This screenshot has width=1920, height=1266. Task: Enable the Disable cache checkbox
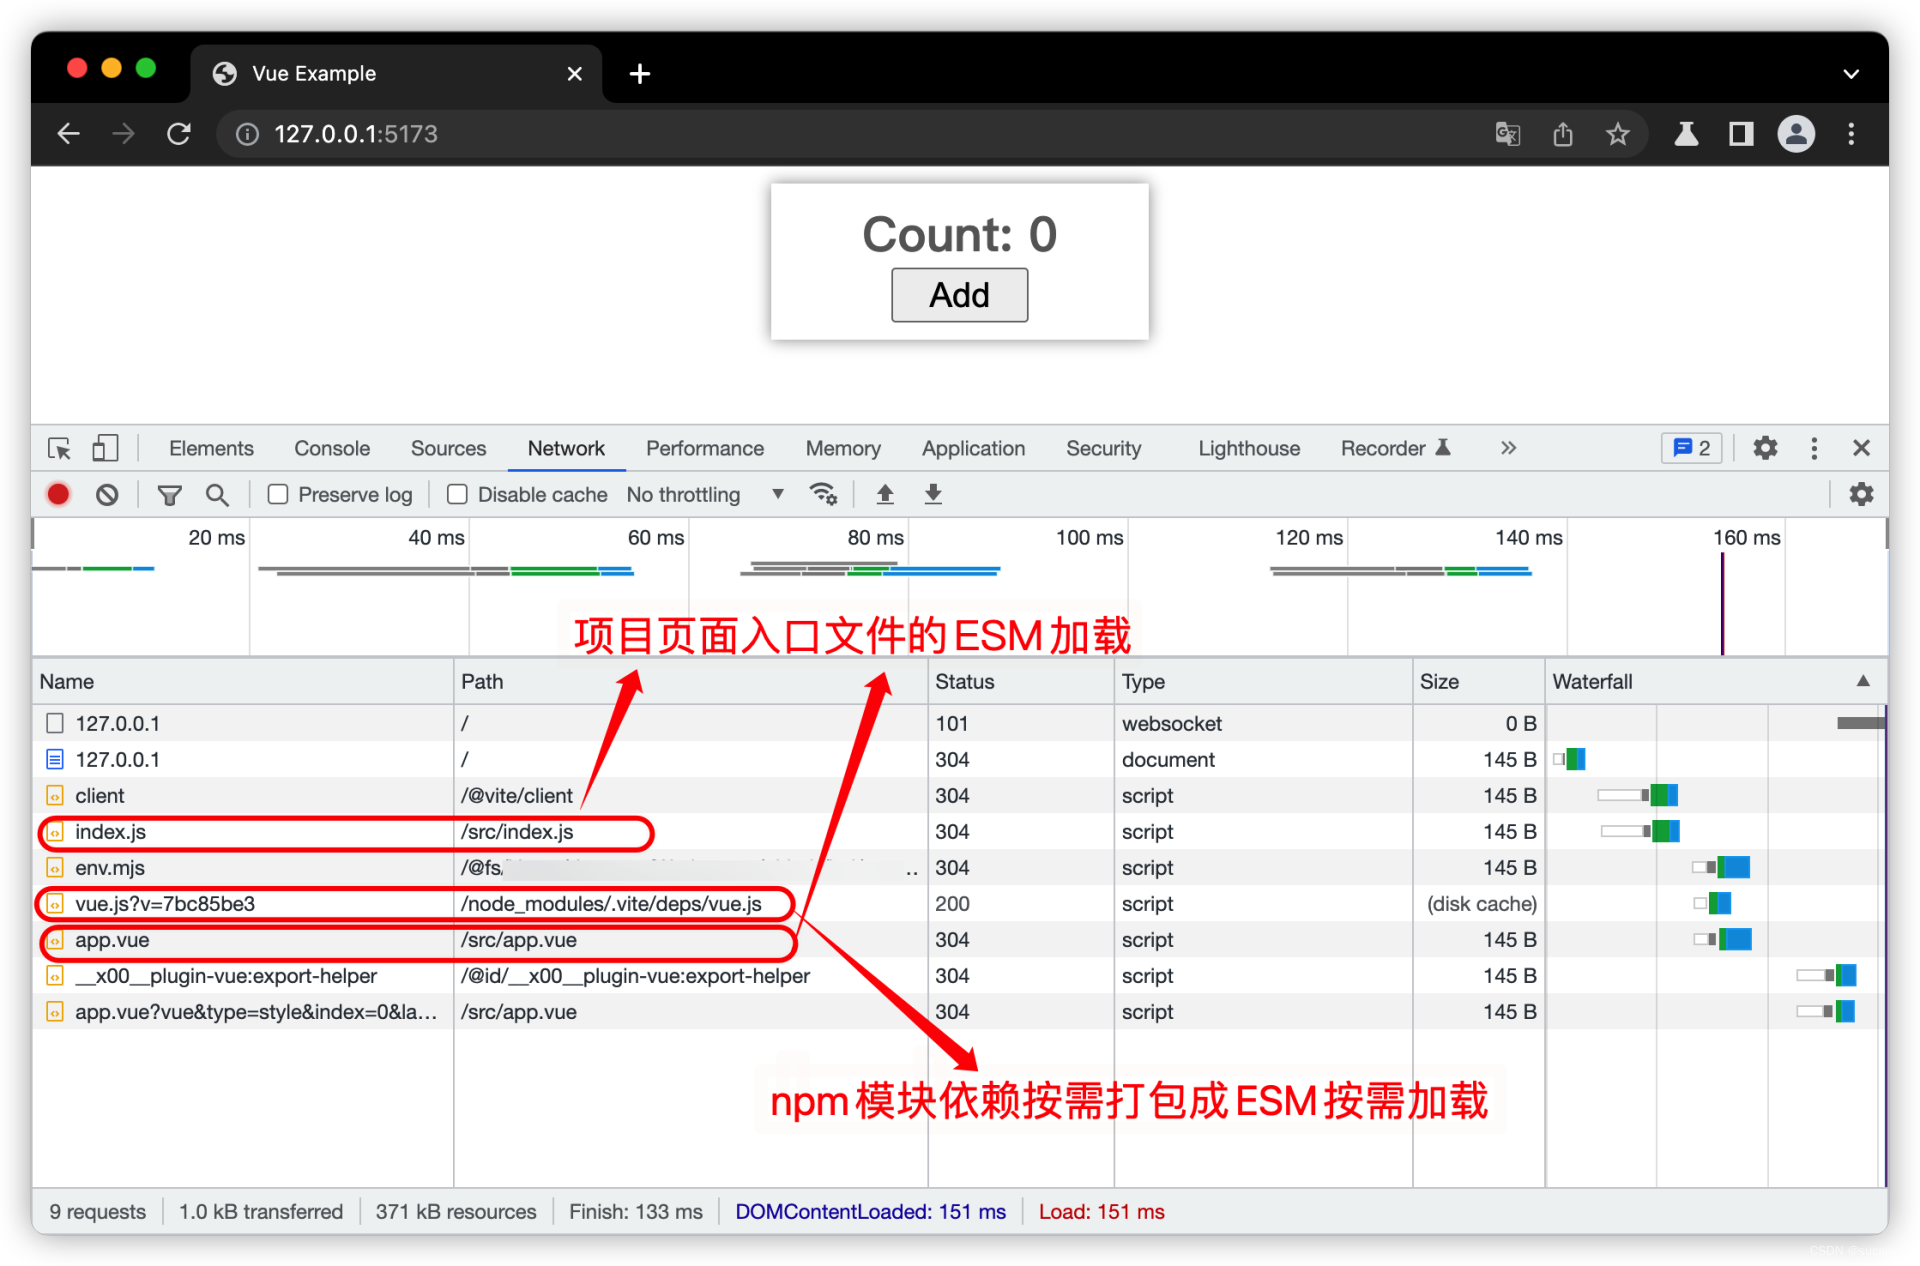pyautogui.click(x=457, y=494)
